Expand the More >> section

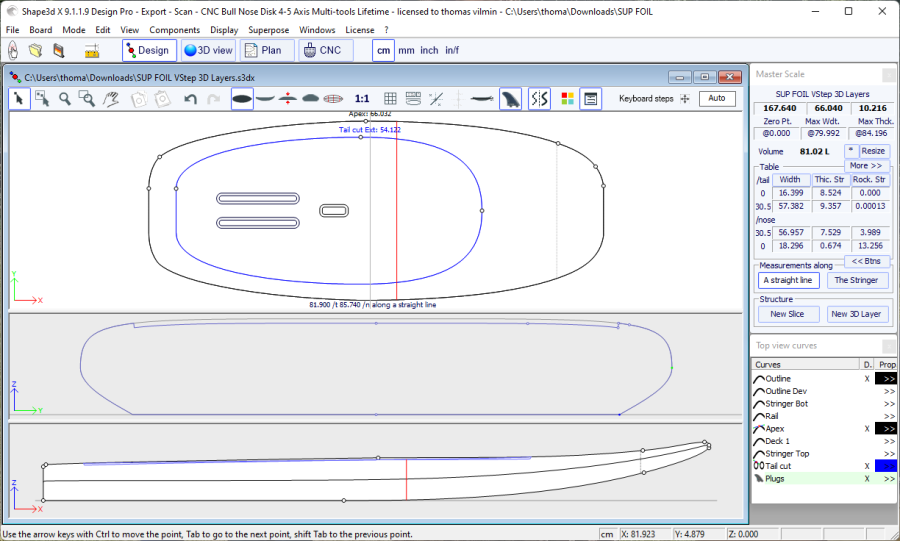coord(866,165)
